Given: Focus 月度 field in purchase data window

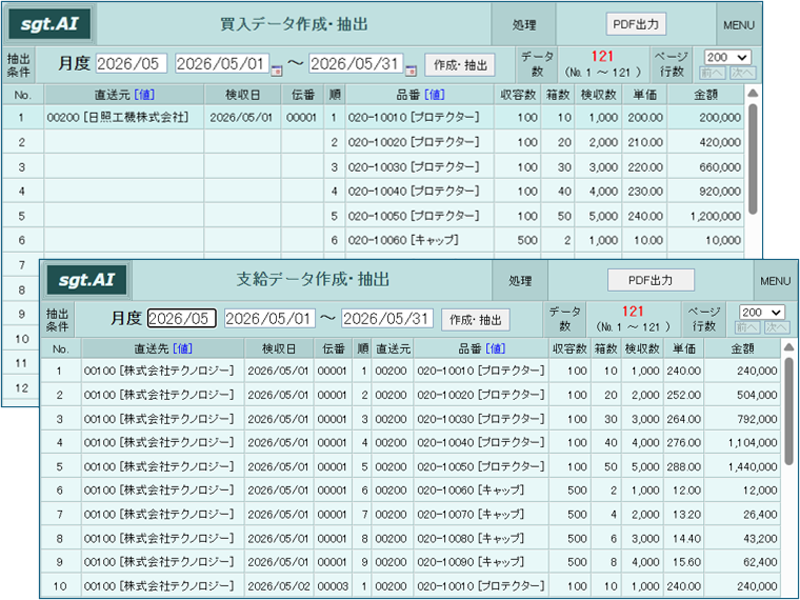Looking at the screenshot, I should coord(131,64).
